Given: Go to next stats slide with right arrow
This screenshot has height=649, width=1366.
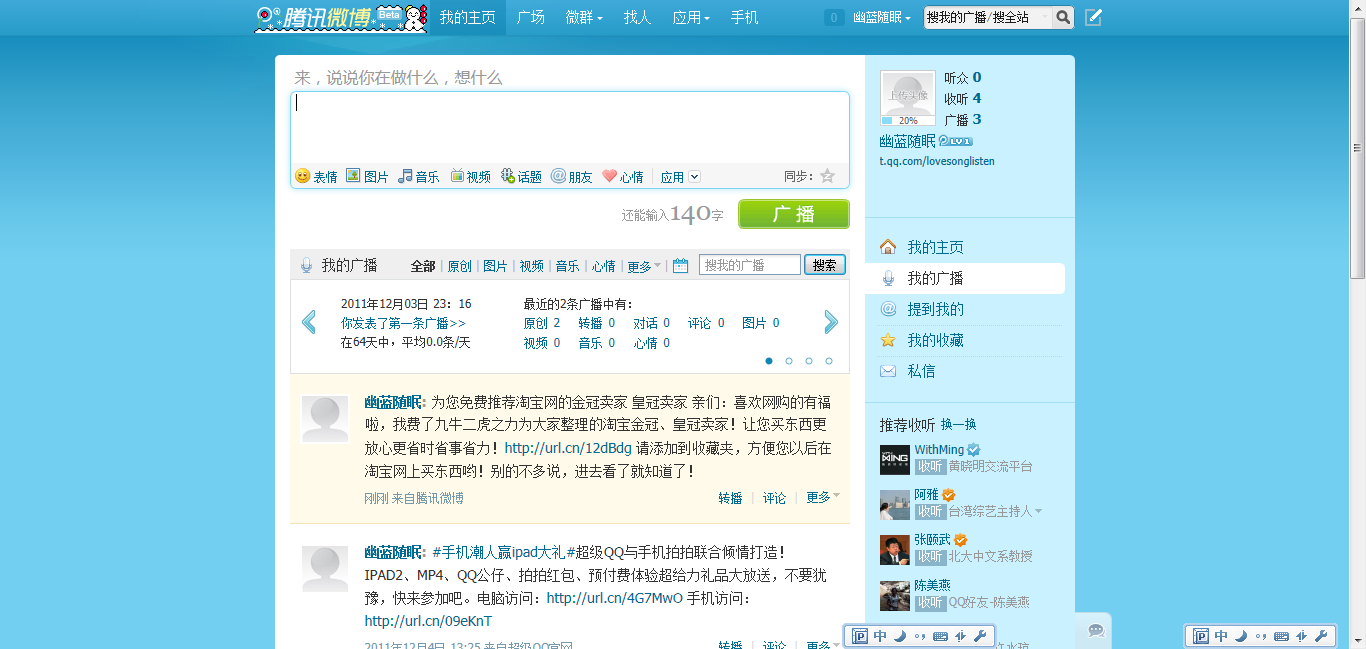Looking at the screenshot, I should pyautogui.click(x=831, y=321).
